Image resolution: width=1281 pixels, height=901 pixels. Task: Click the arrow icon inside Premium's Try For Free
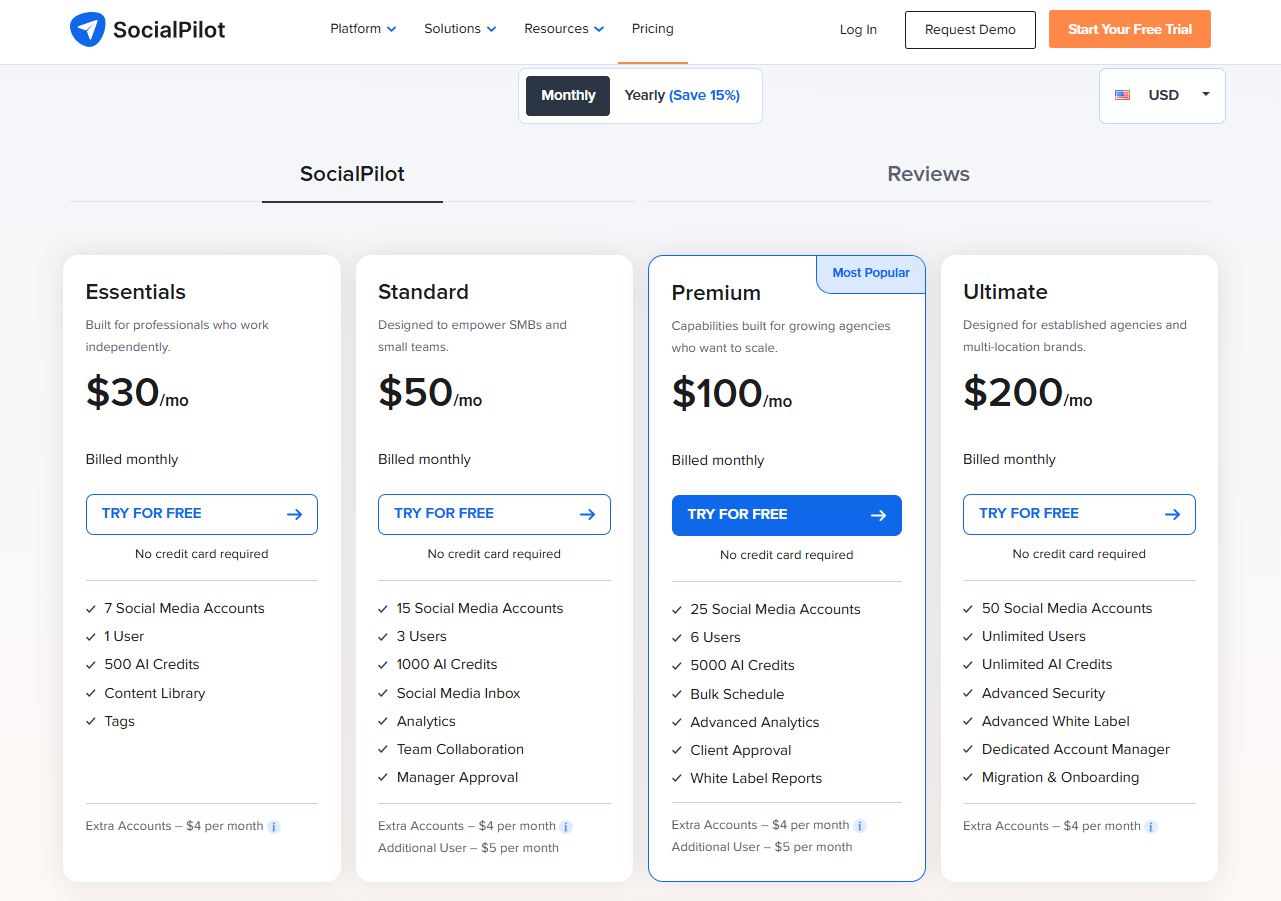click(878, 515)
